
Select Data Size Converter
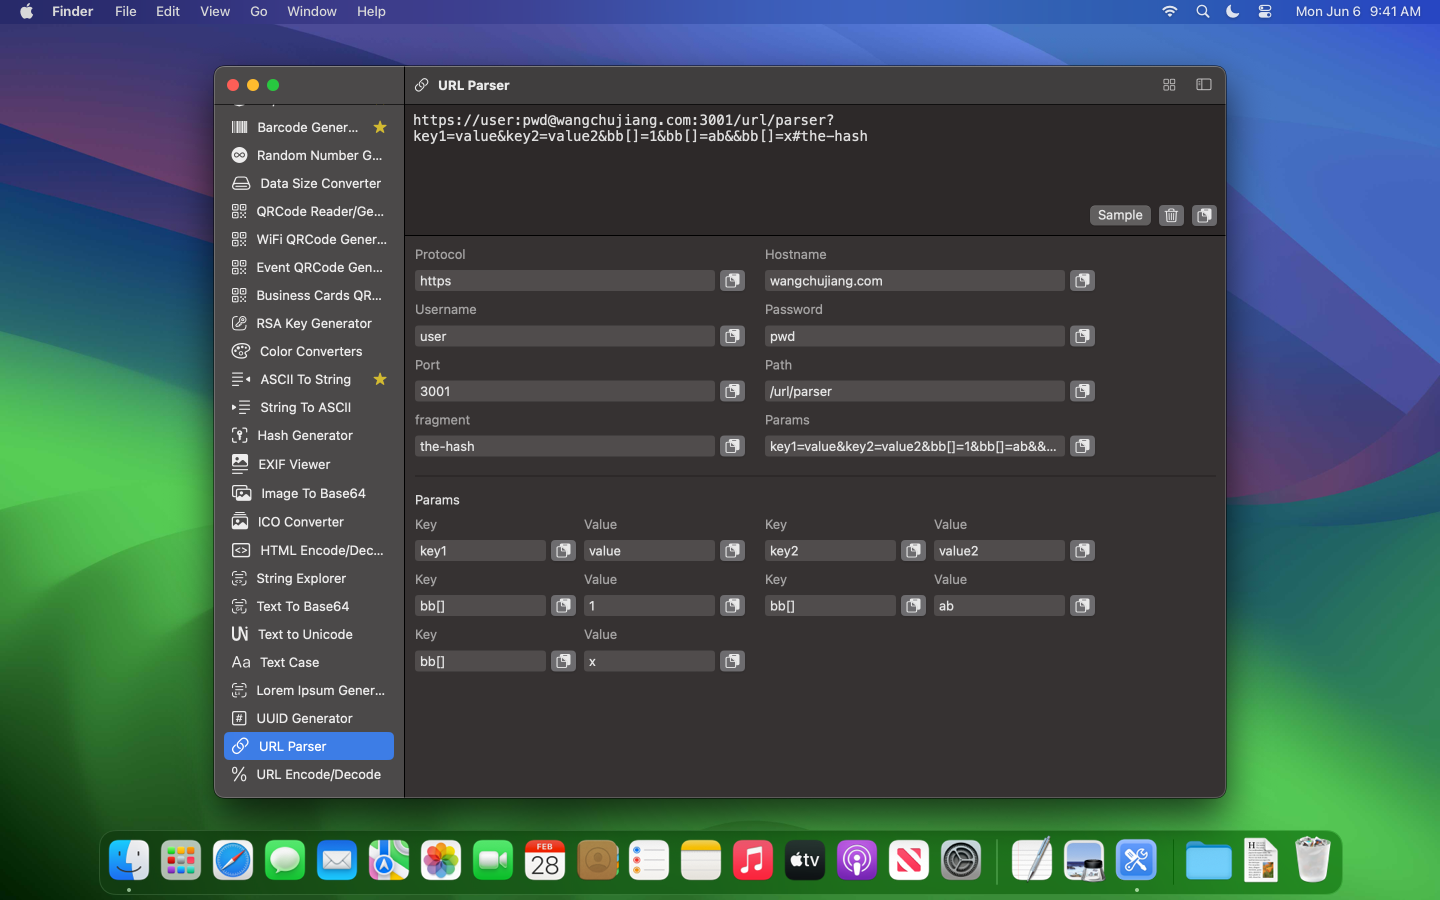(x=309, y=183)
